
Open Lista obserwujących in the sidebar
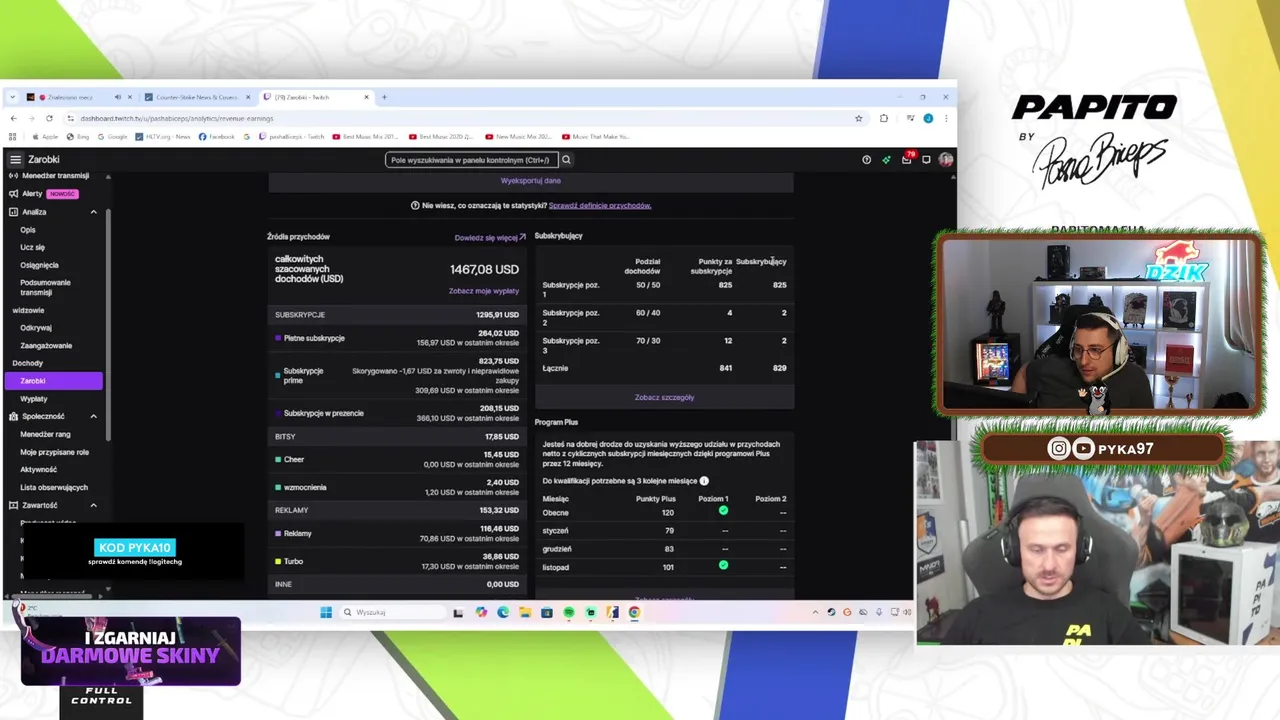coord(54,487)
